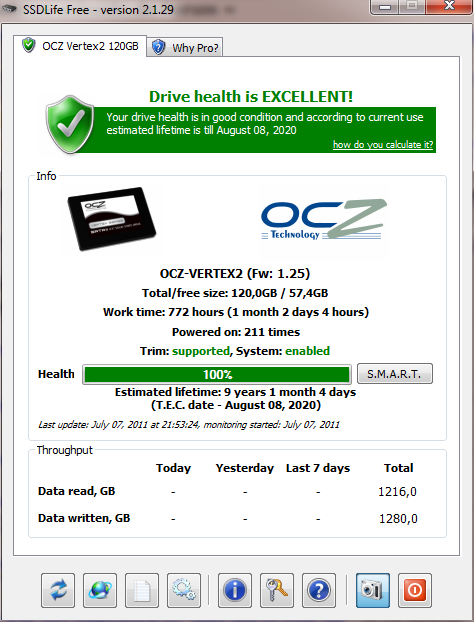Take screenshot with the camera icon

tap(373, 590)
